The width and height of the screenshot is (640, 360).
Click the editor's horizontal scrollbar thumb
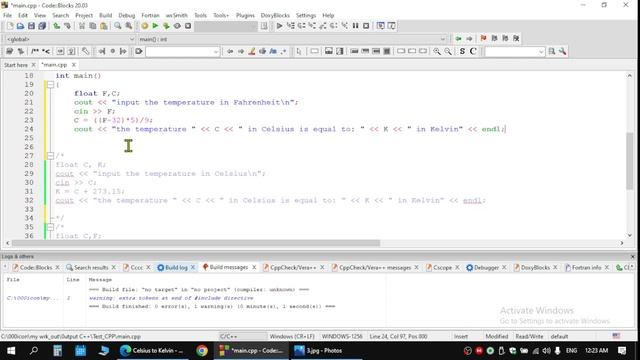pyautogui.click(x=196, y=243)
